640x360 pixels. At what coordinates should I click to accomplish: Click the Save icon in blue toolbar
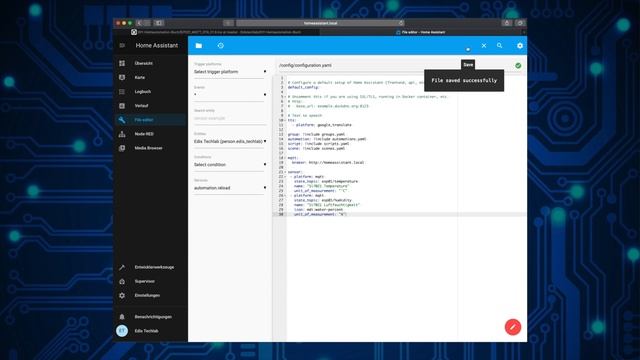pos(468,49)
